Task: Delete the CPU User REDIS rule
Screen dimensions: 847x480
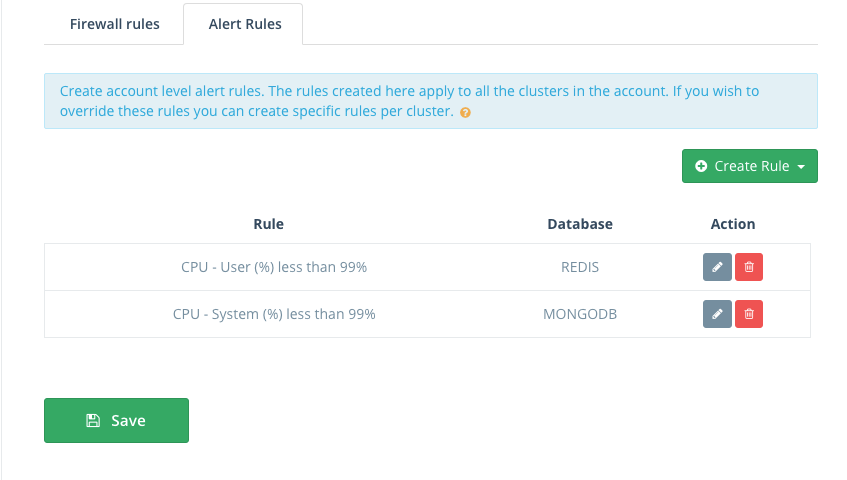Action: [x=749, y=267]
